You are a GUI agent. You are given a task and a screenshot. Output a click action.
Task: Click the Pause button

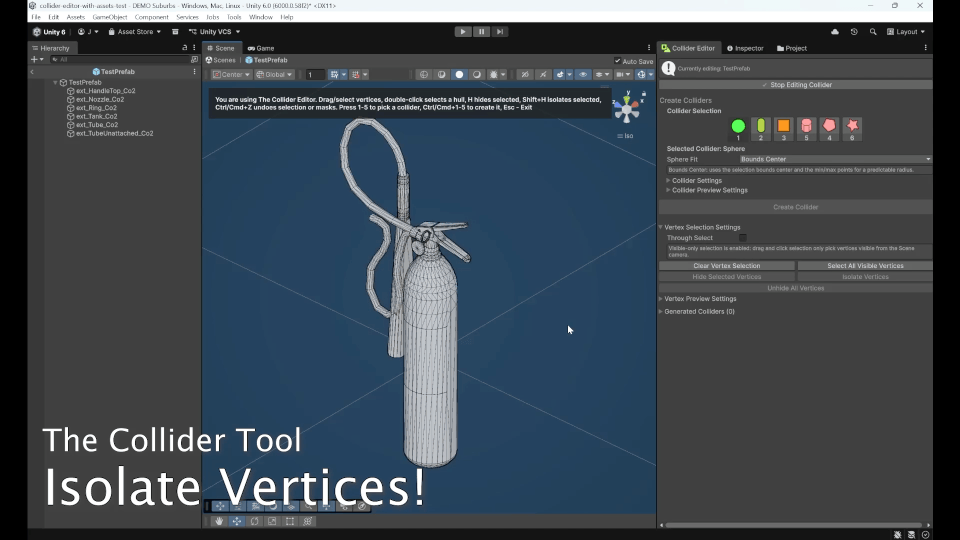click(481, 32)
